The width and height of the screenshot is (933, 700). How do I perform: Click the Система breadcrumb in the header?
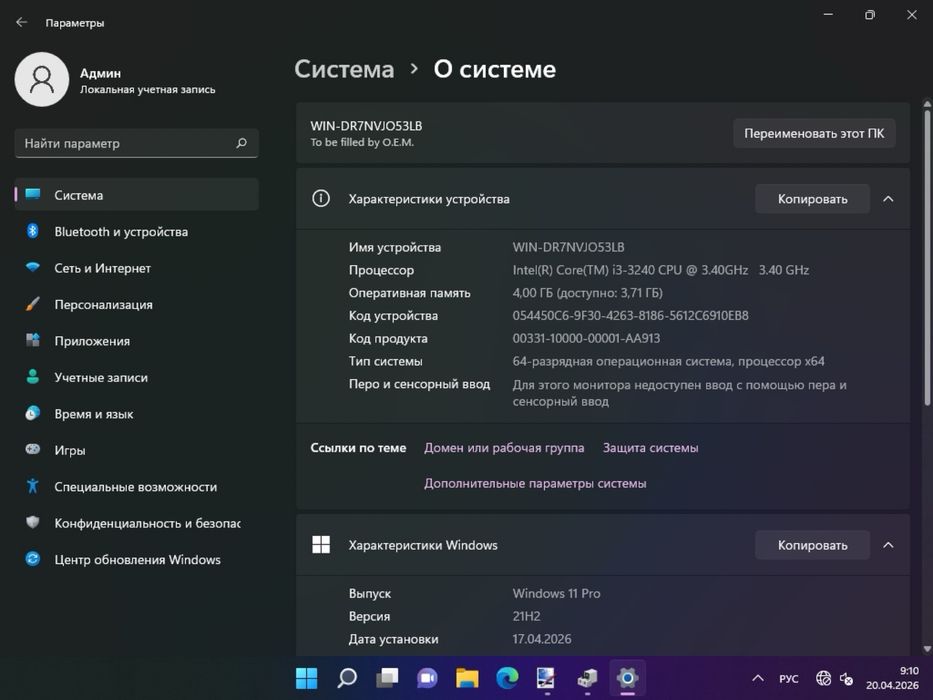pyautogui.click(x=344, y=69)
